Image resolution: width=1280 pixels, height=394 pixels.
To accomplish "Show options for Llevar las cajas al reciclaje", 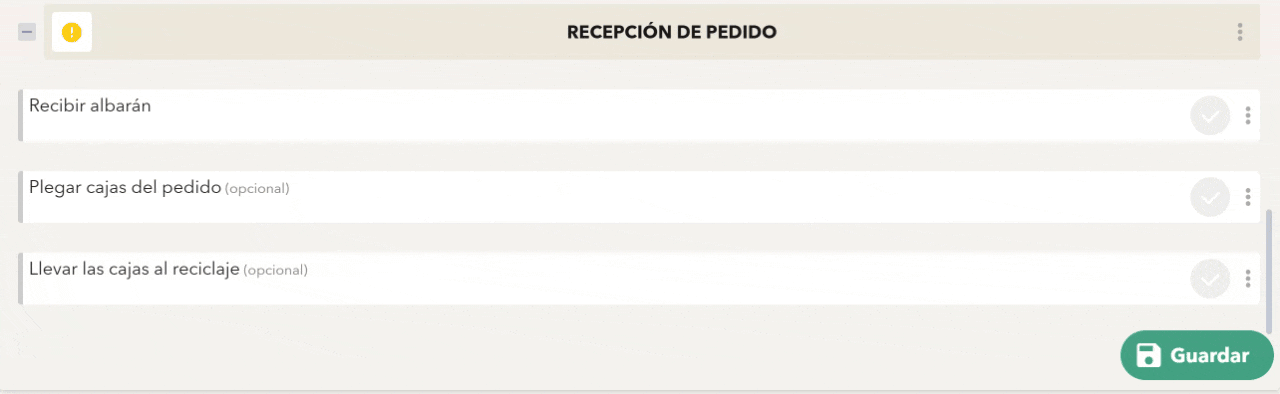I will point(1248,278).
